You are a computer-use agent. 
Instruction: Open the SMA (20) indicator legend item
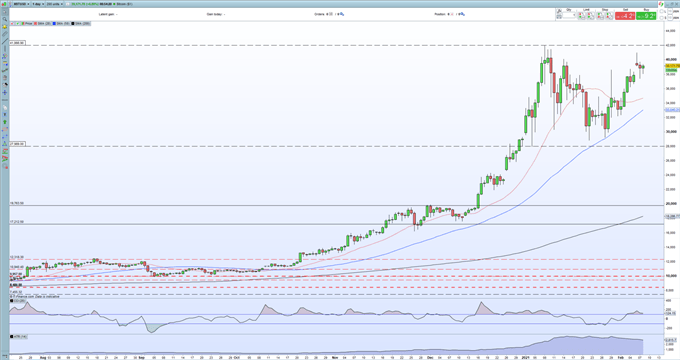[x=43, y=23]
